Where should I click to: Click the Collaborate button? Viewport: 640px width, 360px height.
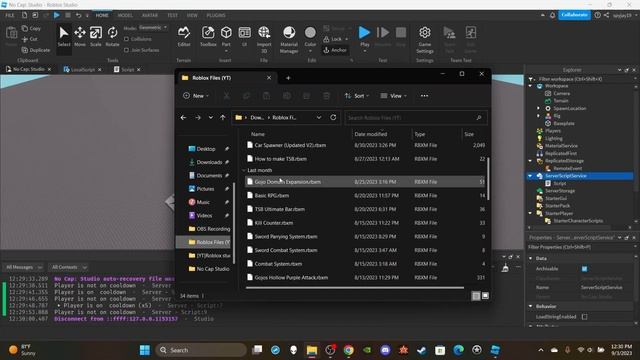574,15
